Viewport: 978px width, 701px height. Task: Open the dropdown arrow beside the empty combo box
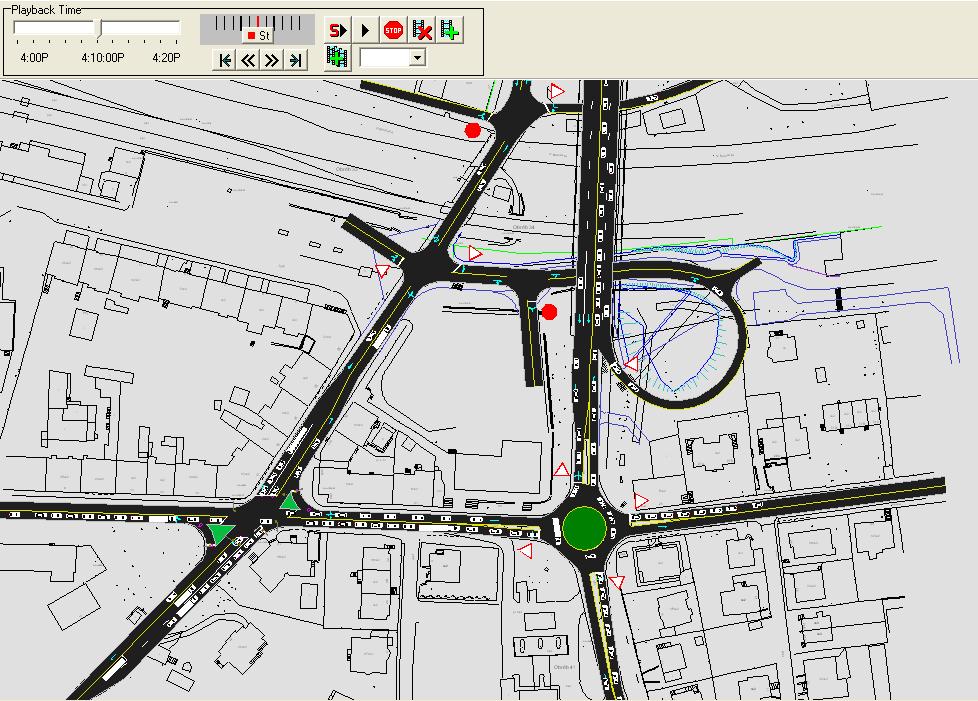tap(418, 58)
